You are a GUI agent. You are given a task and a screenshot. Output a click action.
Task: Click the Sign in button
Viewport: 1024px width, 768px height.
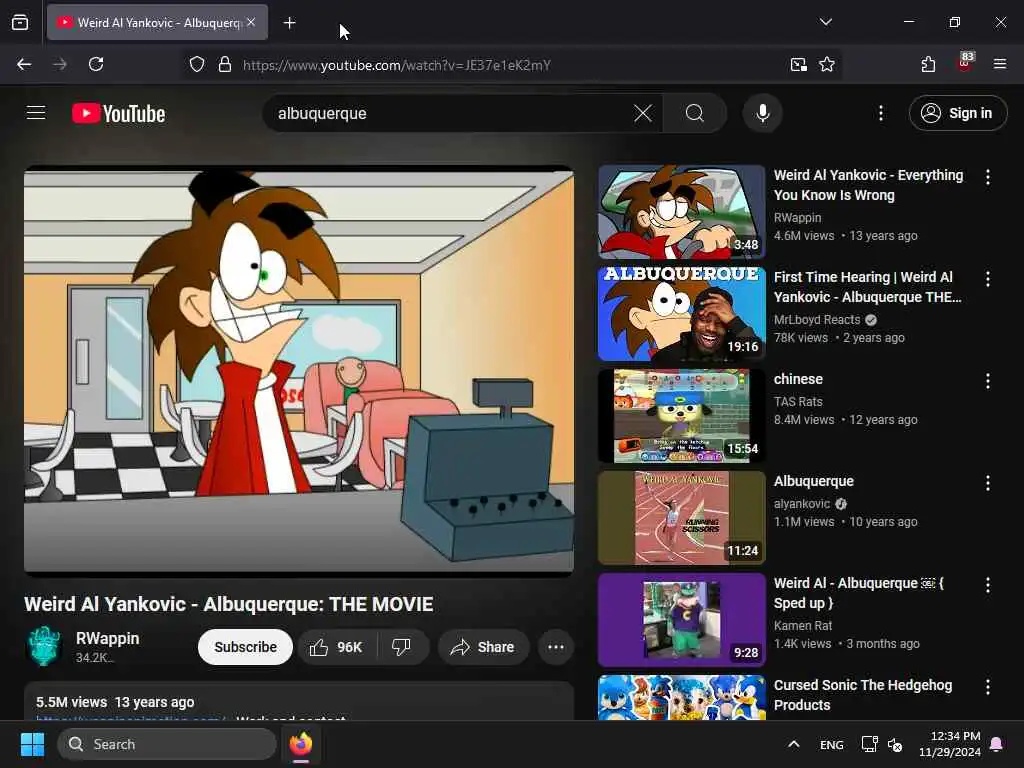coord(957,114)
